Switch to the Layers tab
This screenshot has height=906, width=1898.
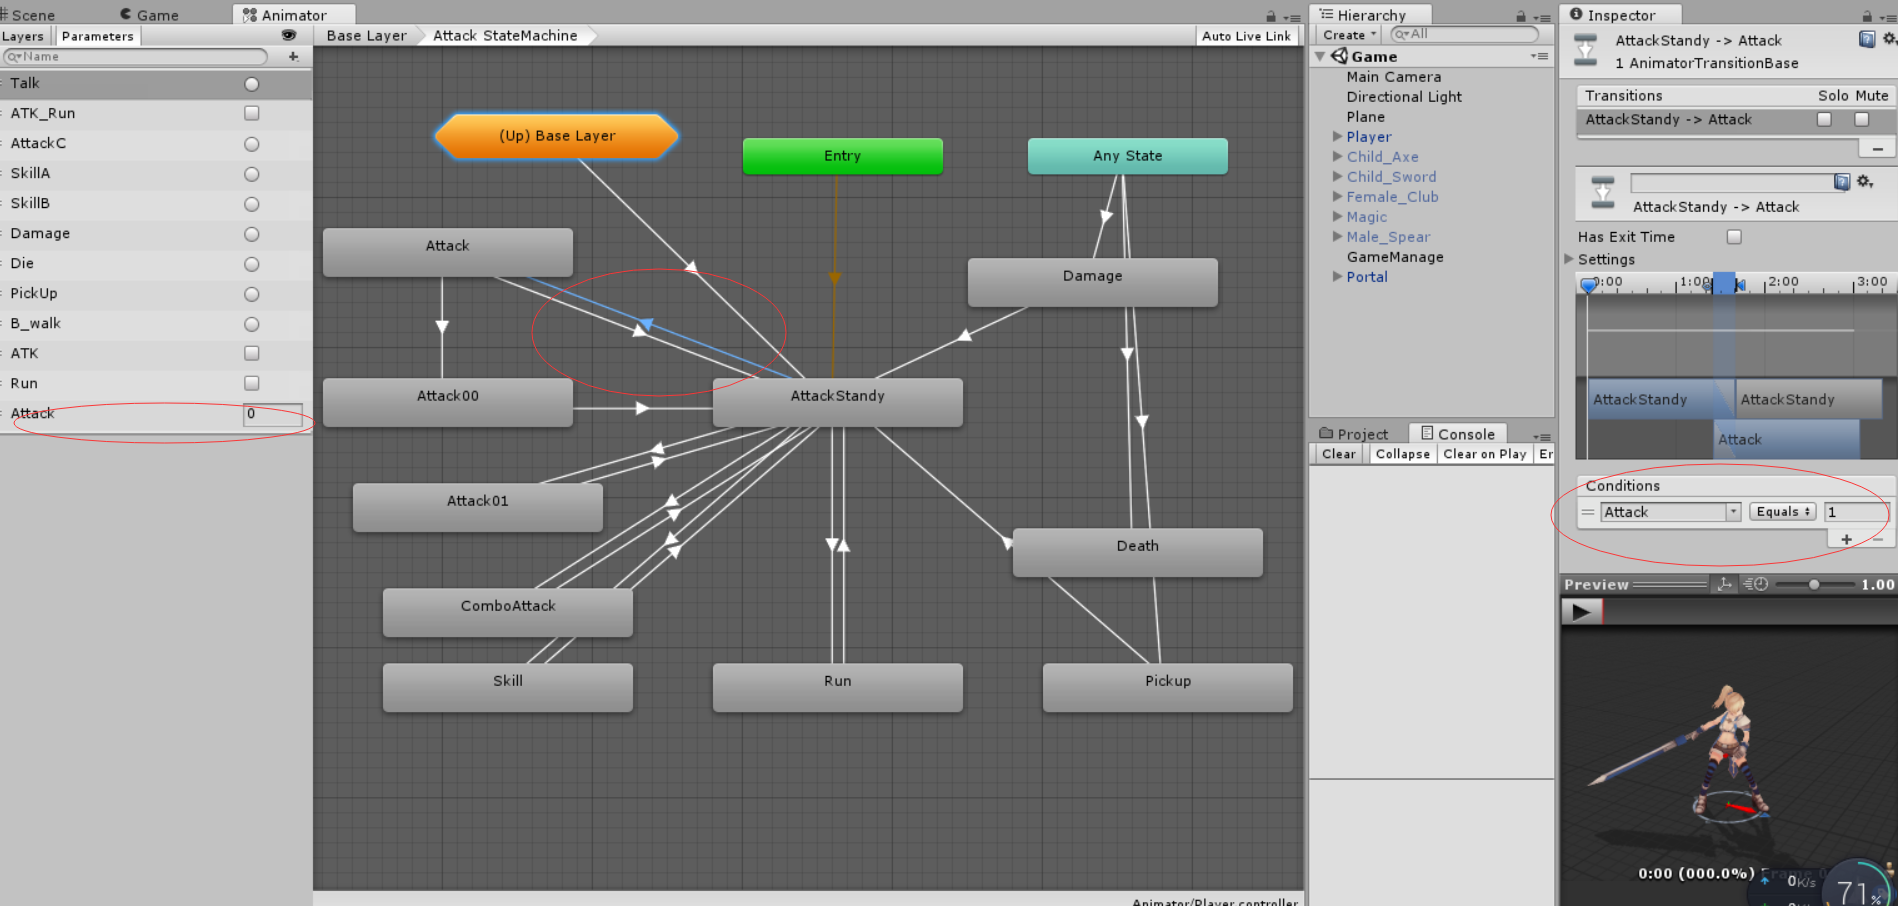(x=23, y=36)
